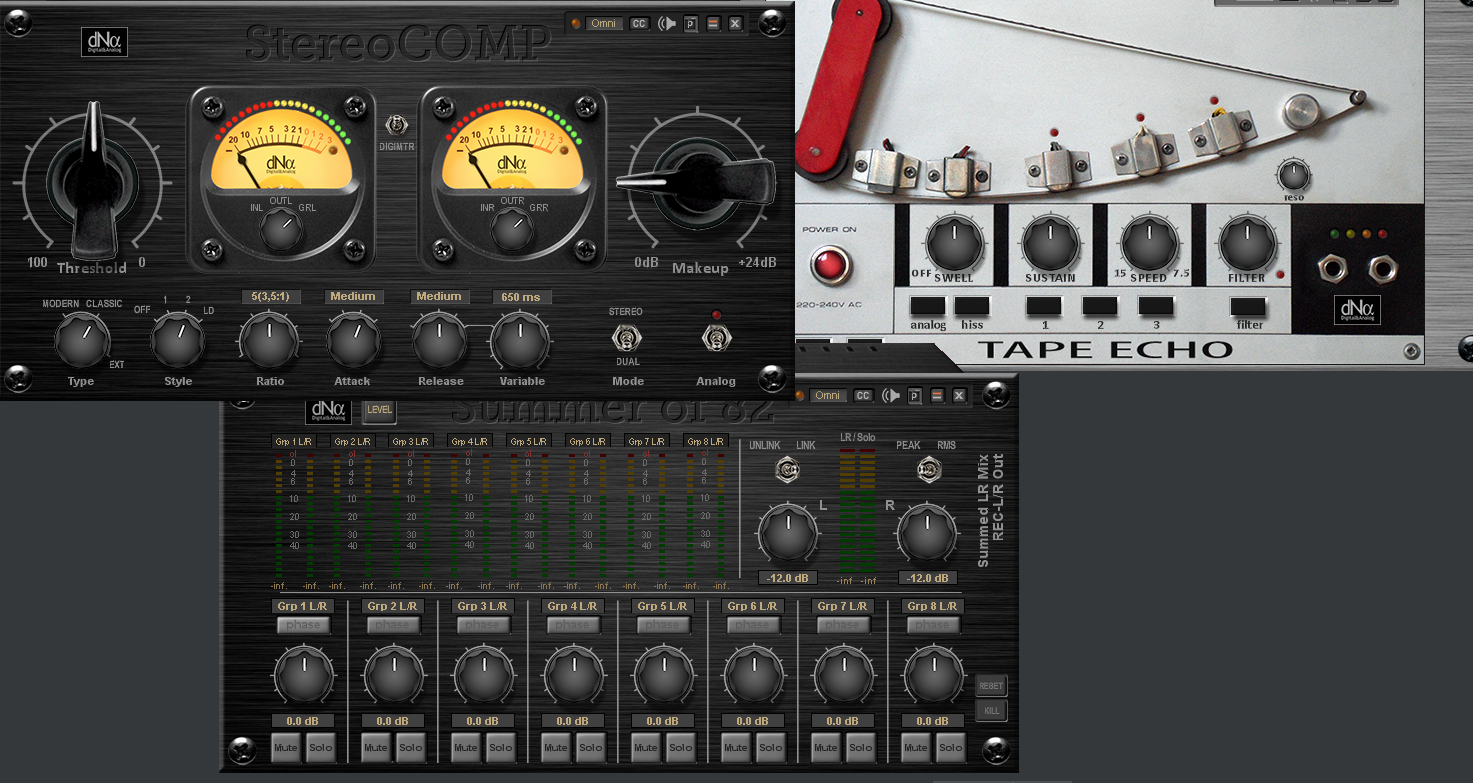
Task: Flip the Stereo/Dual Mode switch
Action: pyautogui.click(x=626, y=337)
